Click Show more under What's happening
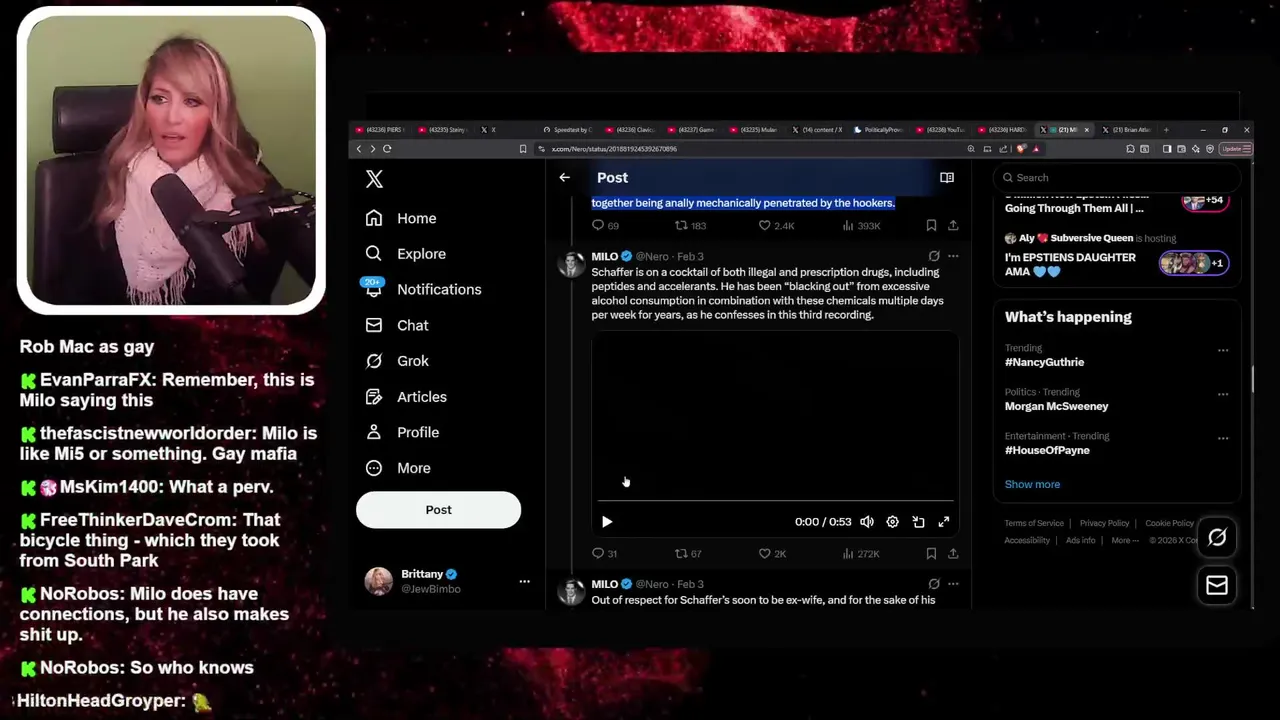The width and height of the screenshot is (1280, 720). click(x=1032, y=484)
